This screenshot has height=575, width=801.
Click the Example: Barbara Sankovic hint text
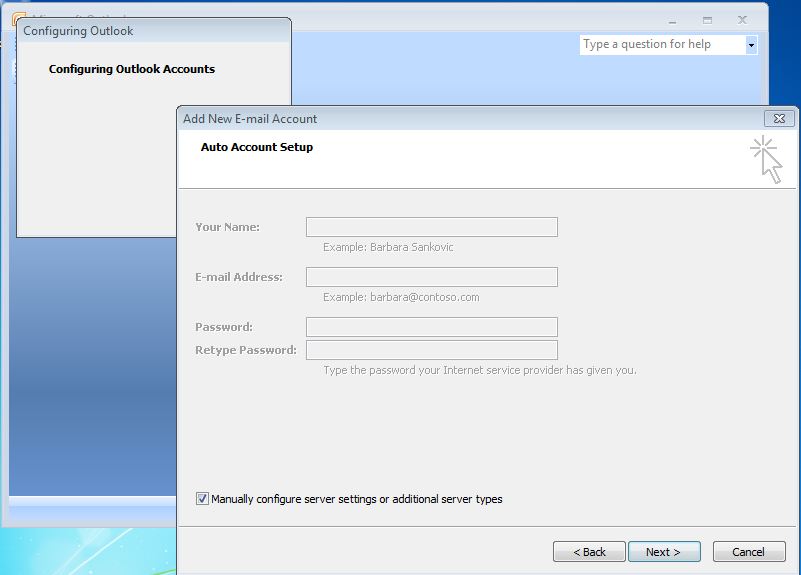click(x=388, y=247)
